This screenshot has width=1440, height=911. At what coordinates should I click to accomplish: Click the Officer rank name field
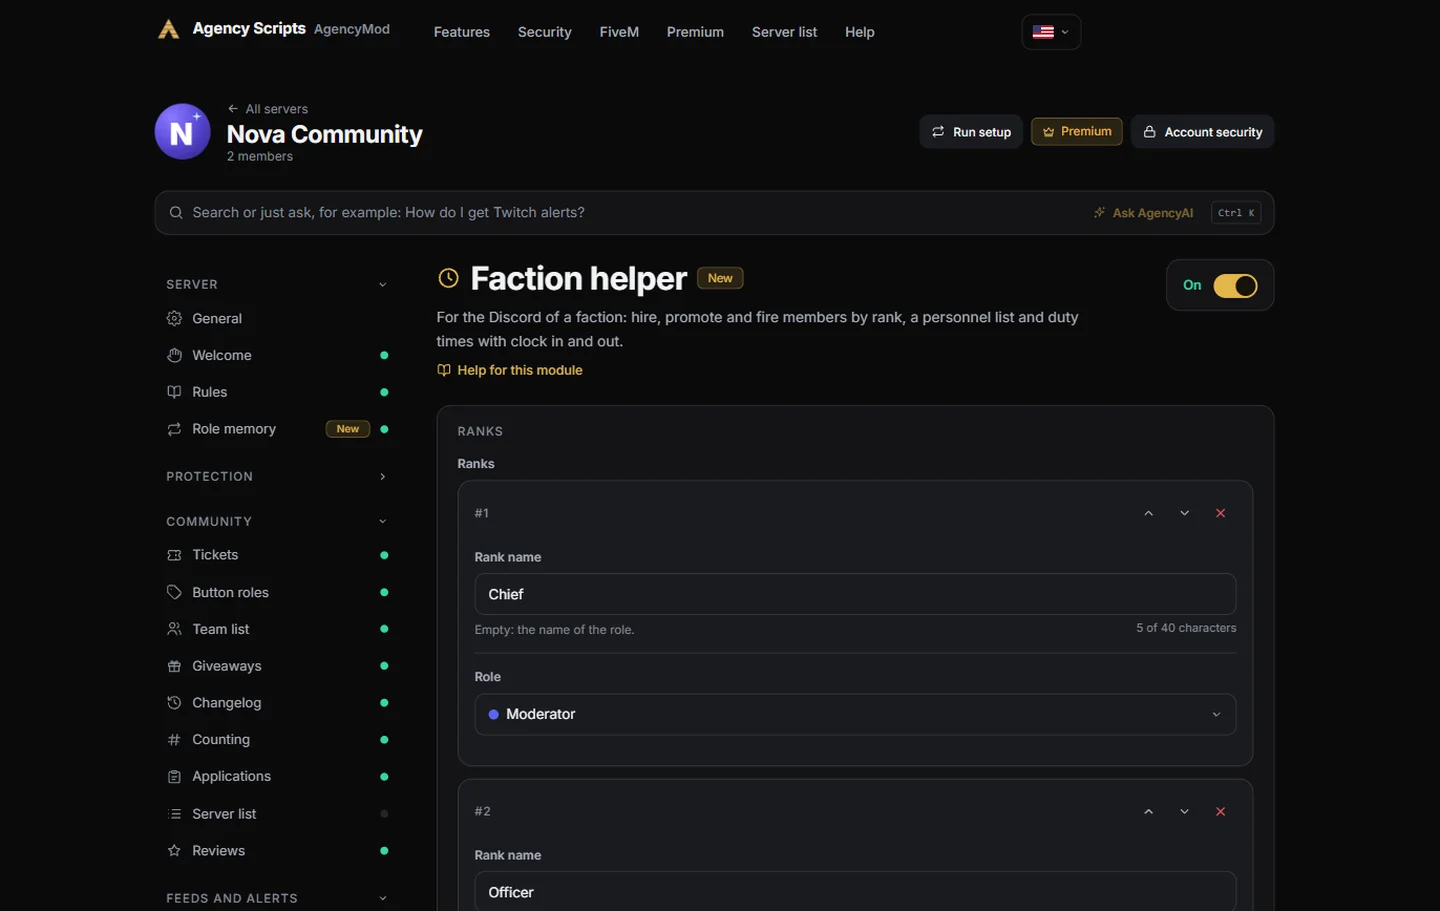[855, 892]
